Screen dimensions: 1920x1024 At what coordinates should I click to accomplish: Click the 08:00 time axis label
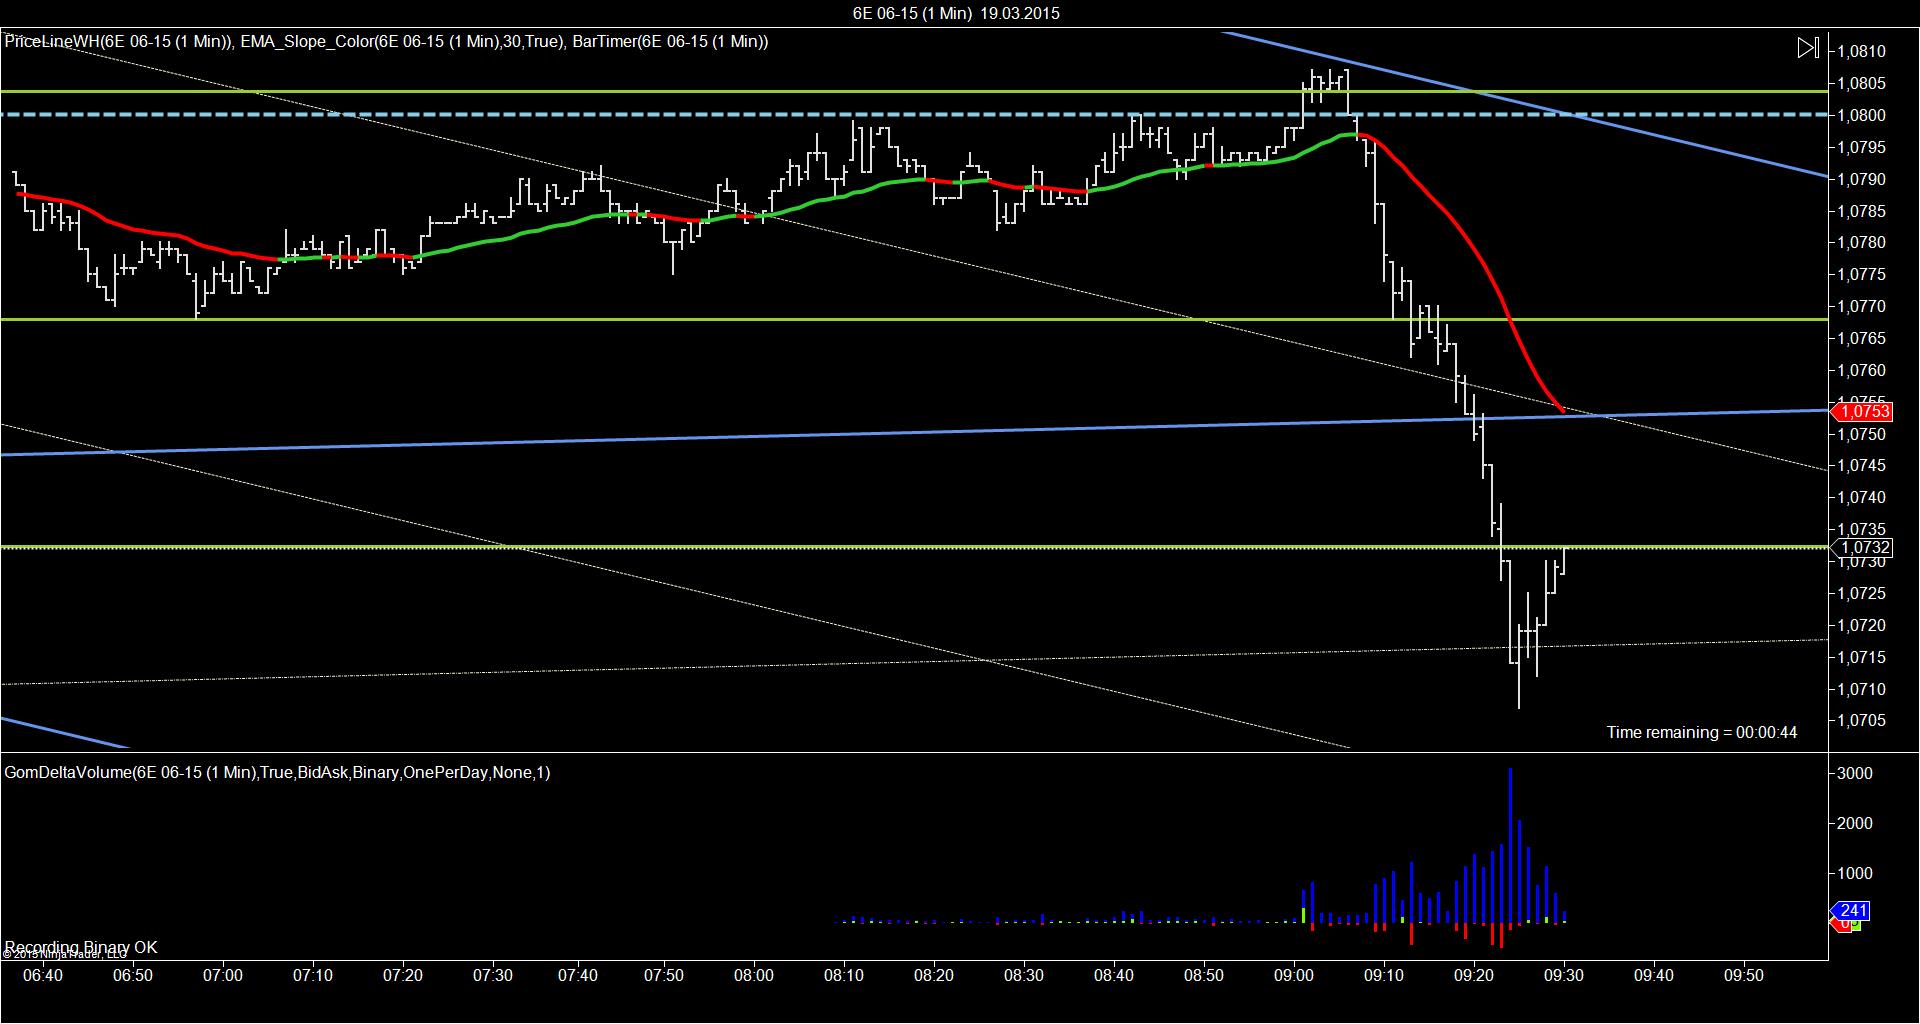pos(754,975)
